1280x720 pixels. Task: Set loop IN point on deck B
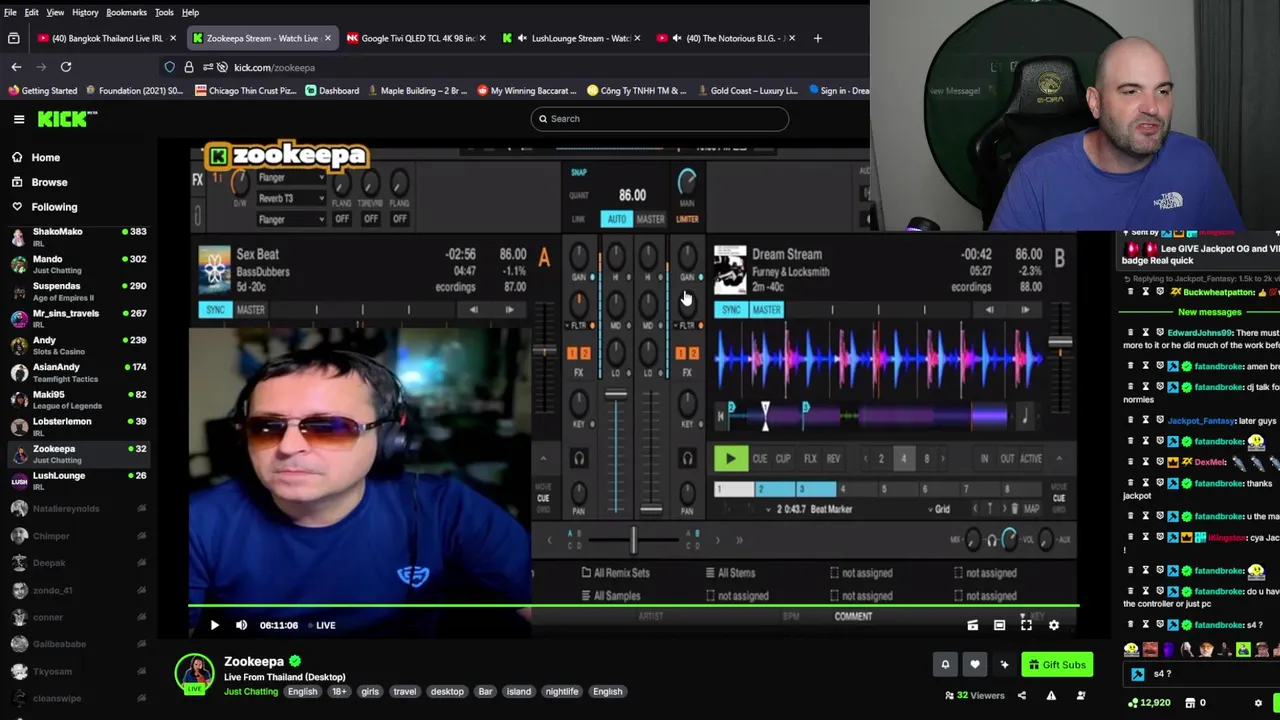(x=984, y=459)
